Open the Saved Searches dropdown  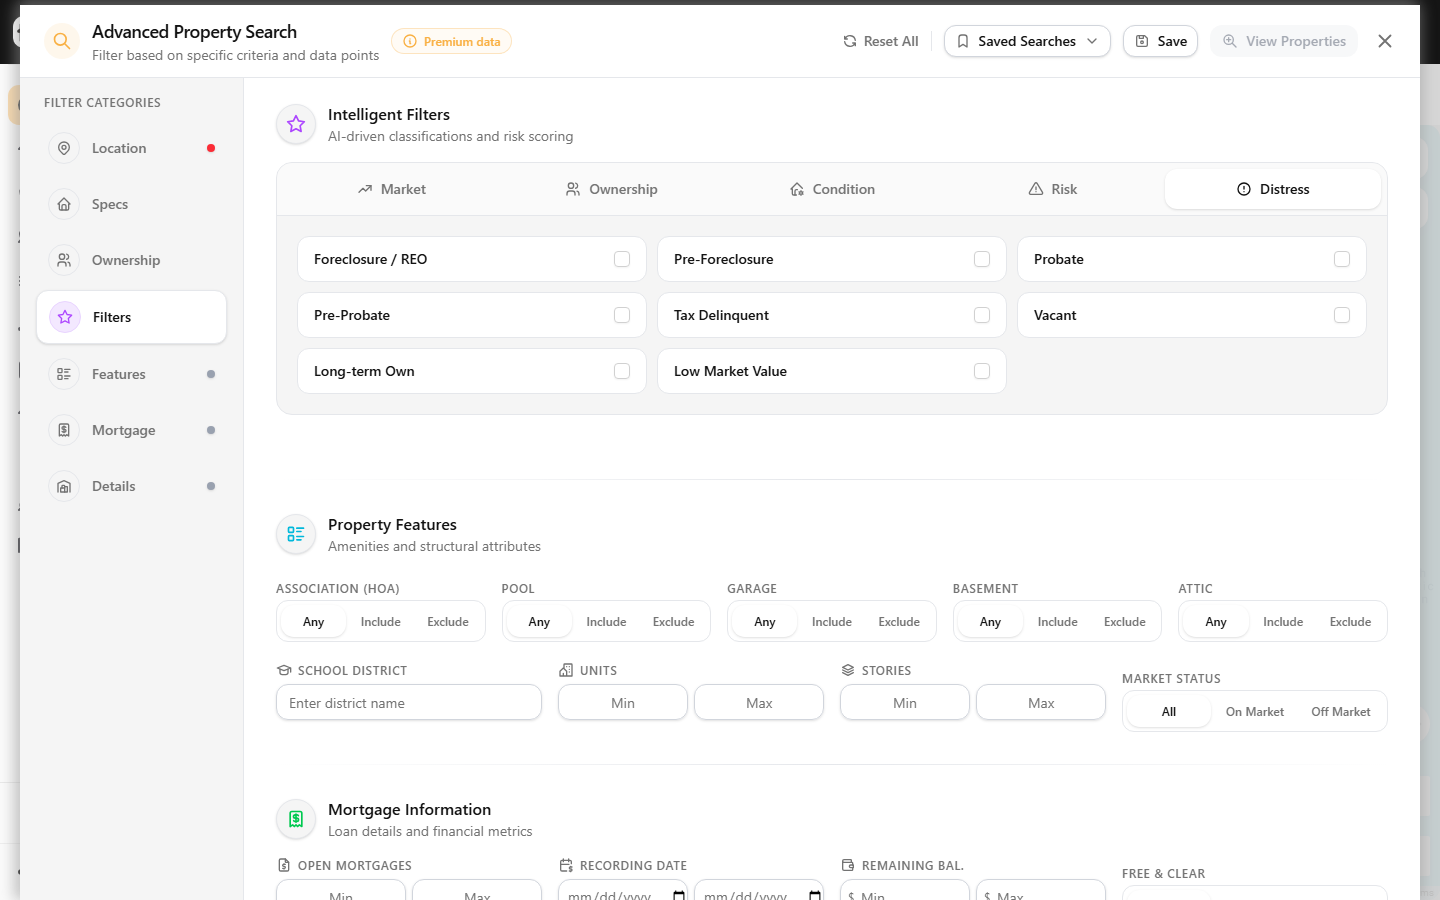[x=1027, y=41]
